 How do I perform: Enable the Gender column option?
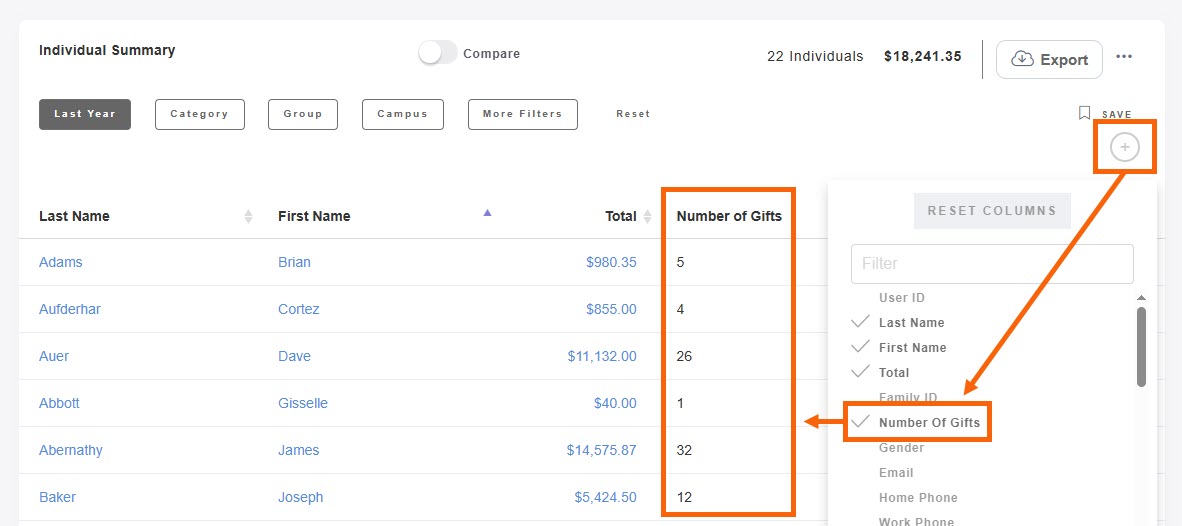(901, 448)
